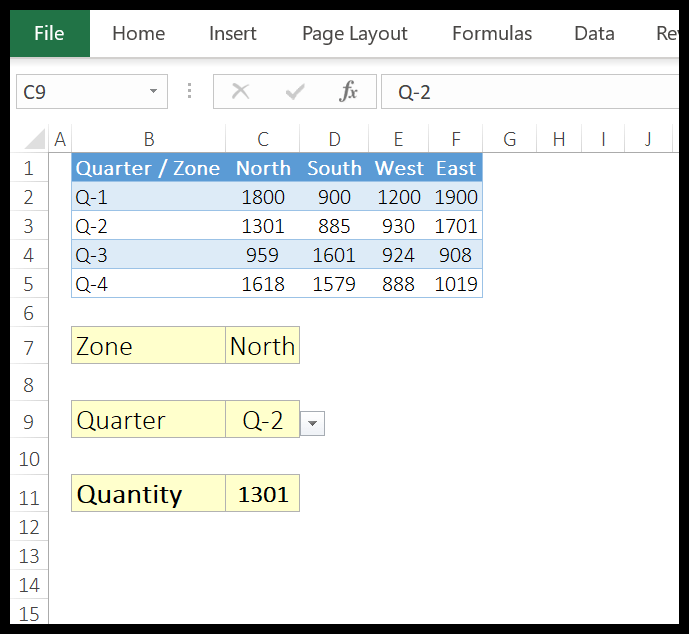Cancel entry with the X icon

[x=240, y=92]
